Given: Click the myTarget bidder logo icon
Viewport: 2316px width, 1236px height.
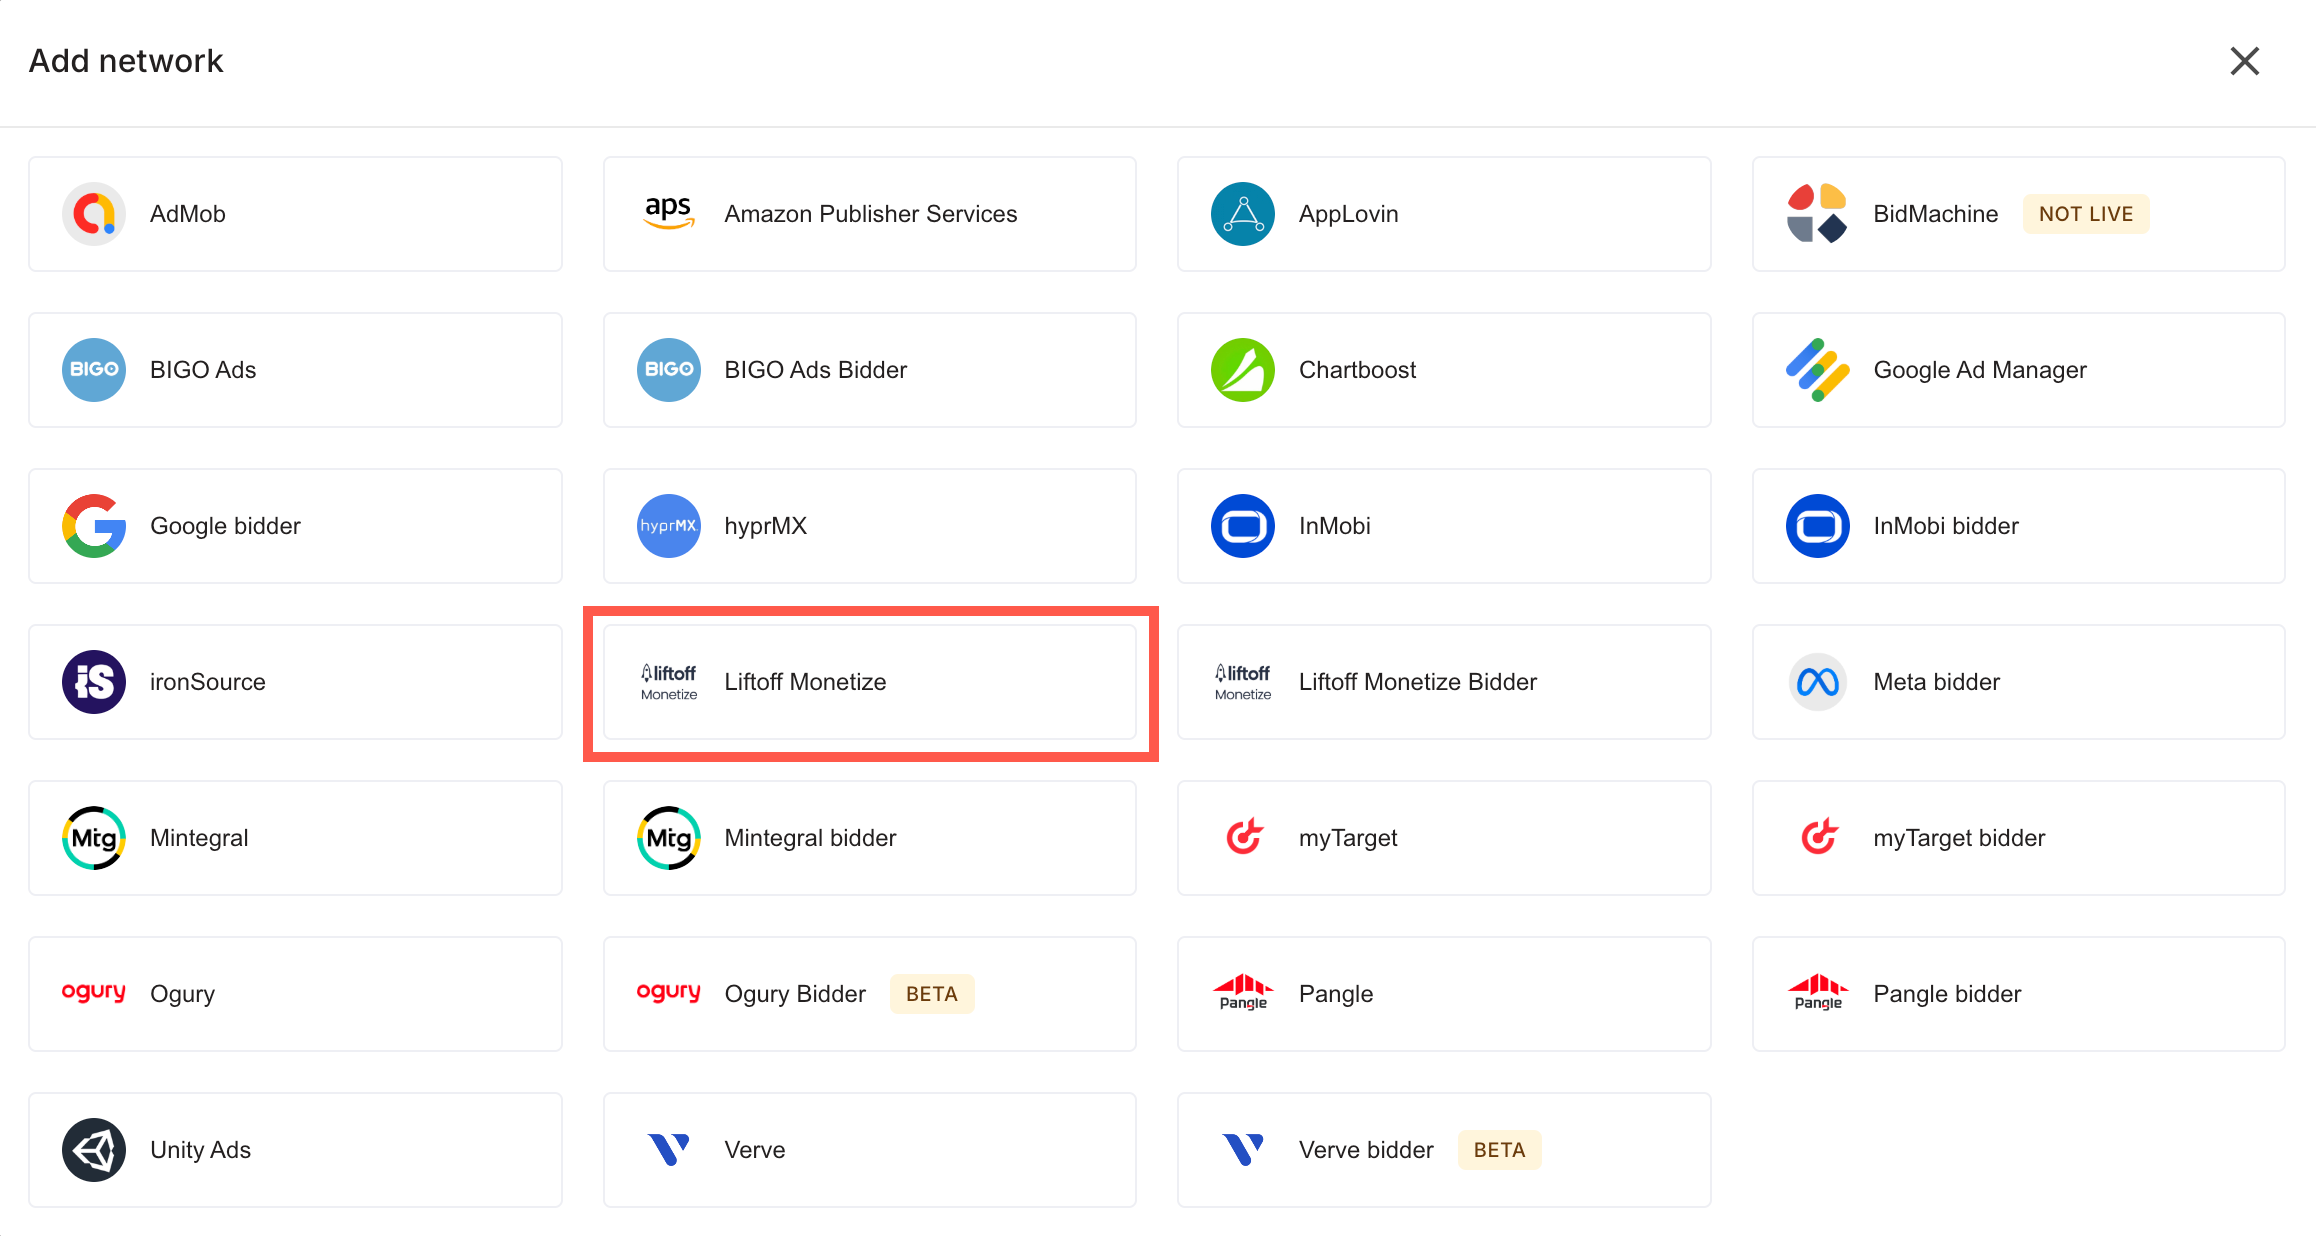Looking at the screenshot, I should pyautogui.click(x=1819, y=836).
